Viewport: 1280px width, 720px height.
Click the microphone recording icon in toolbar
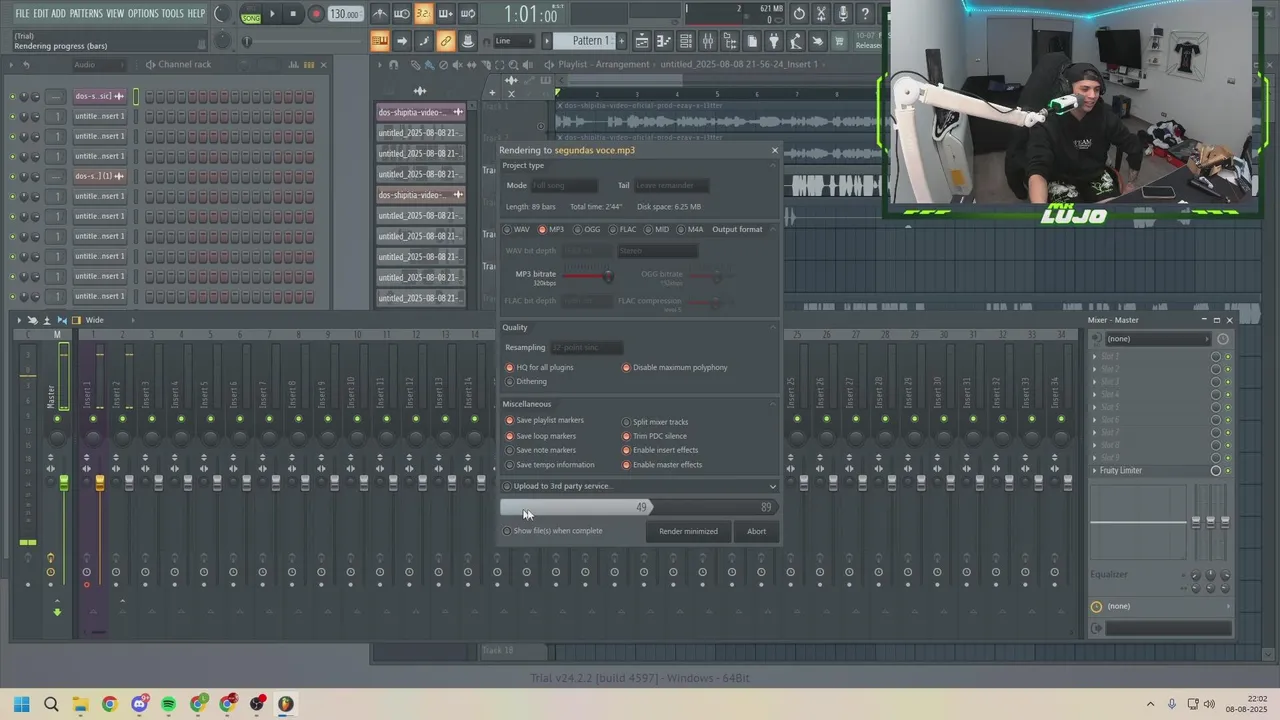(x=843, y=14)
